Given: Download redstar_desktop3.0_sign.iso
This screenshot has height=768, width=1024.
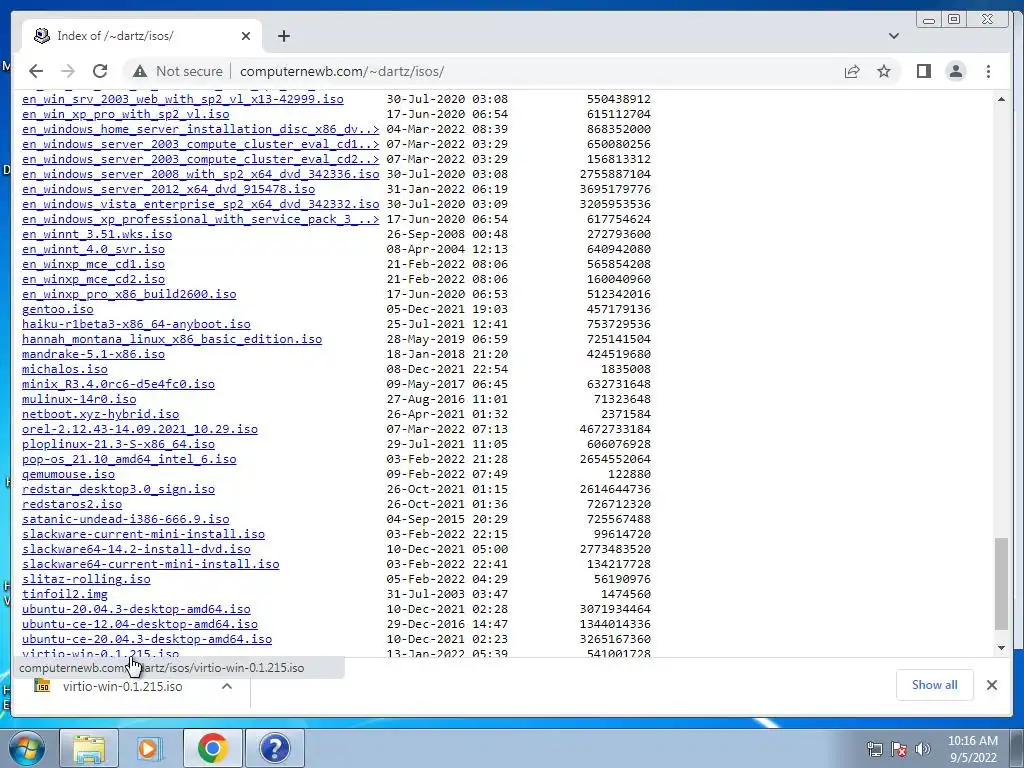Looking at the screenshot, I should 118,489.
